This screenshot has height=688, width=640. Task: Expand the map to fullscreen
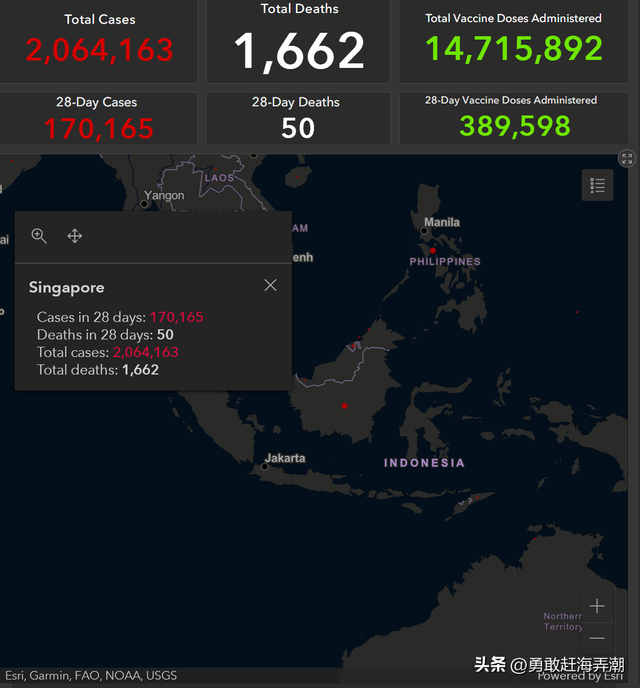click(626, 158)
